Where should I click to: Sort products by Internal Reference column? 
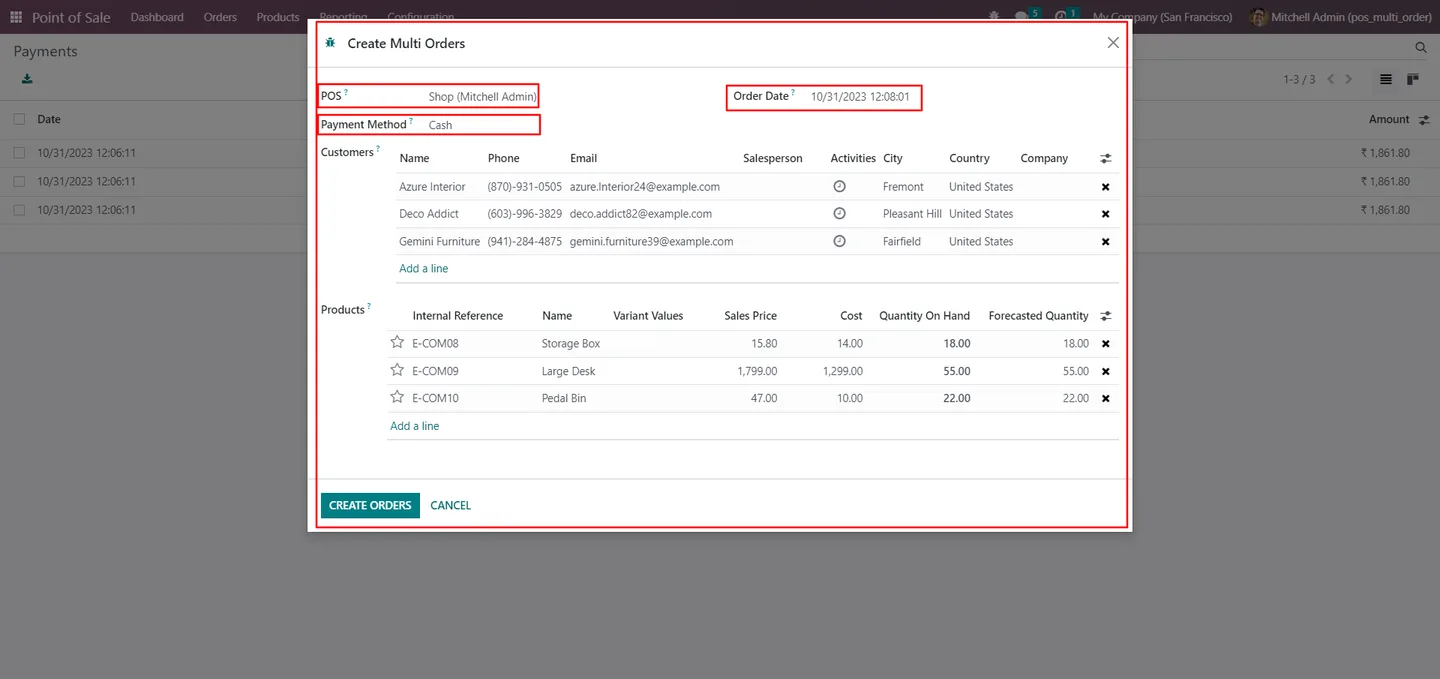pos(458,315)
